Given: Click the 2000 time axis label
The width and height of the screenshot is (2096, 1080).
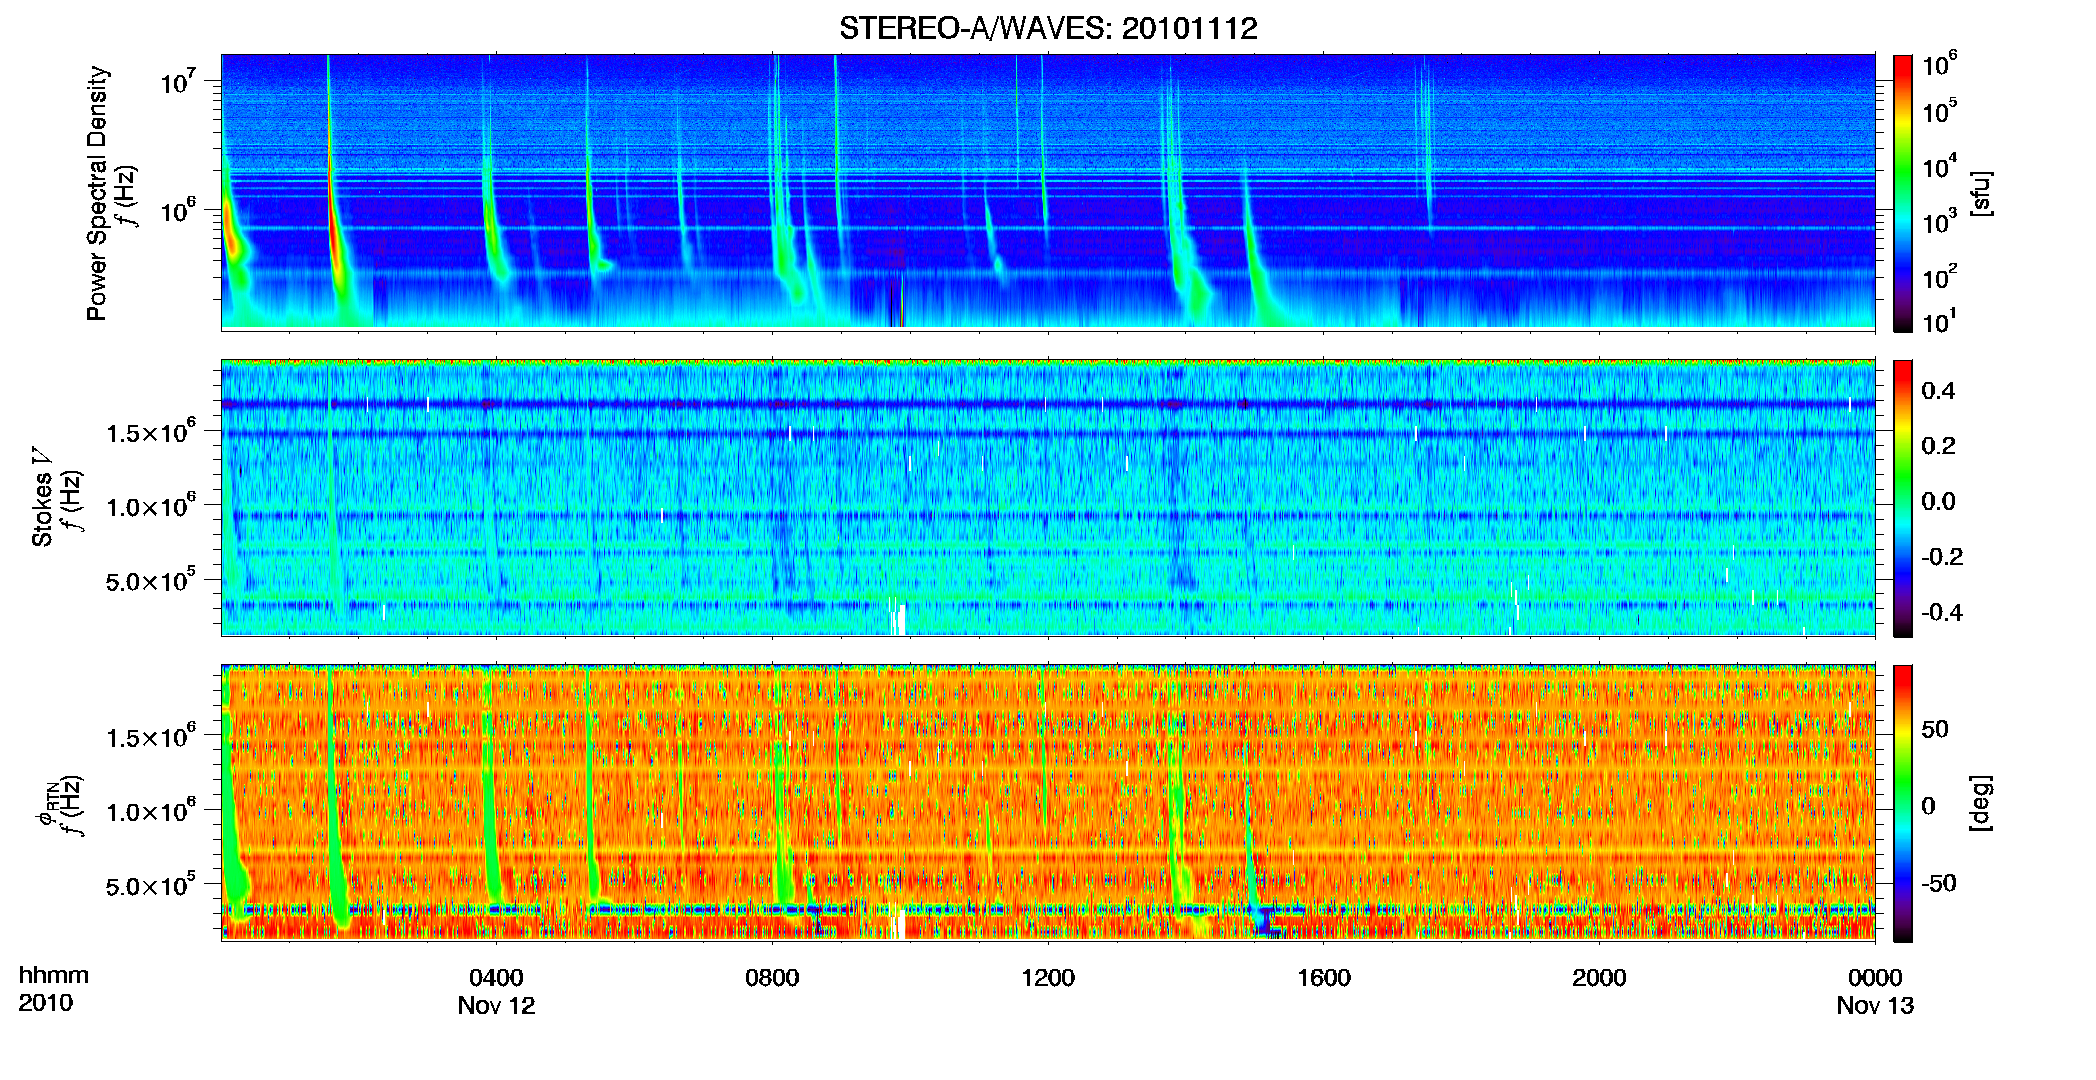Looking at the screenshot, I should point(1599,978).
